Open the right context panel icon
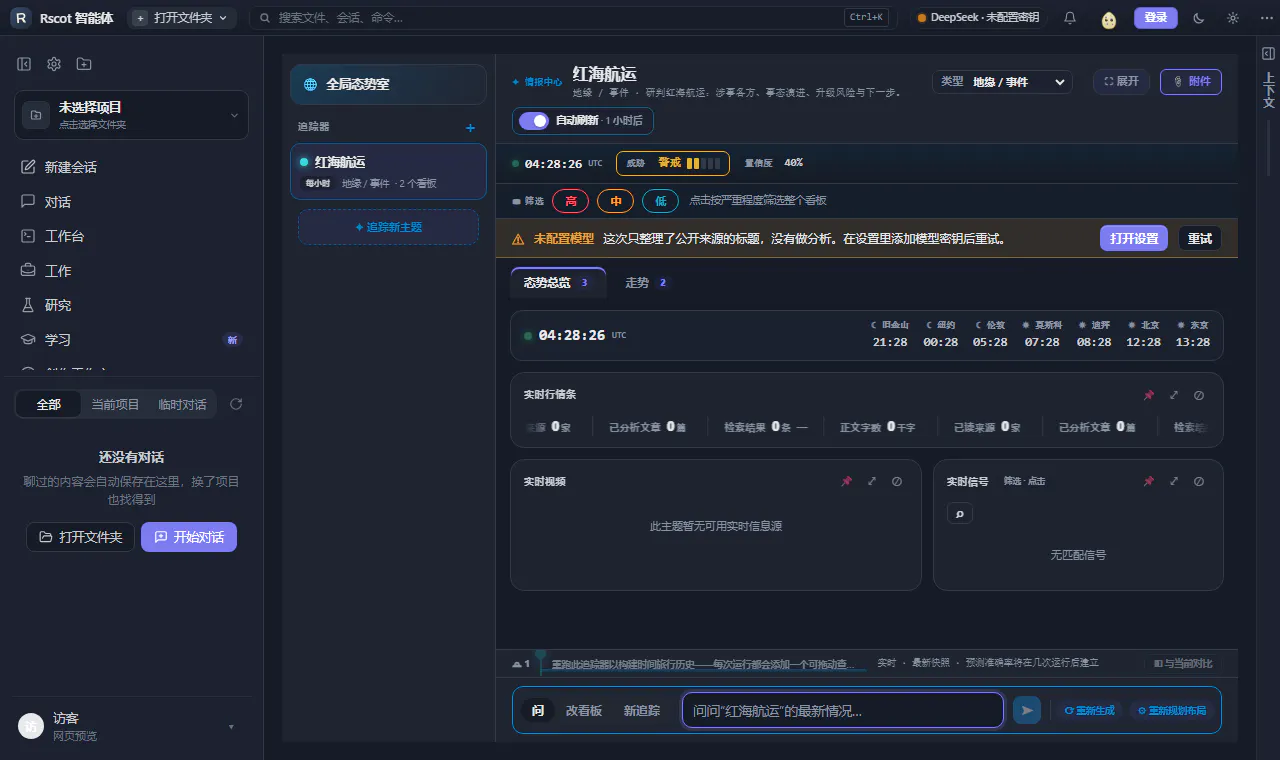1280x760 pixels. click(x=1268, y=54)
